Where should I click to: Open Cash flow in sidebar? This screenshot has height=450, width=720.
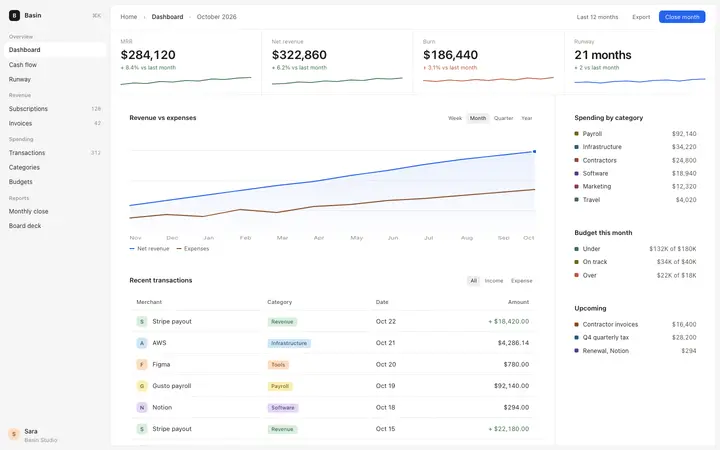pos(55,65)
